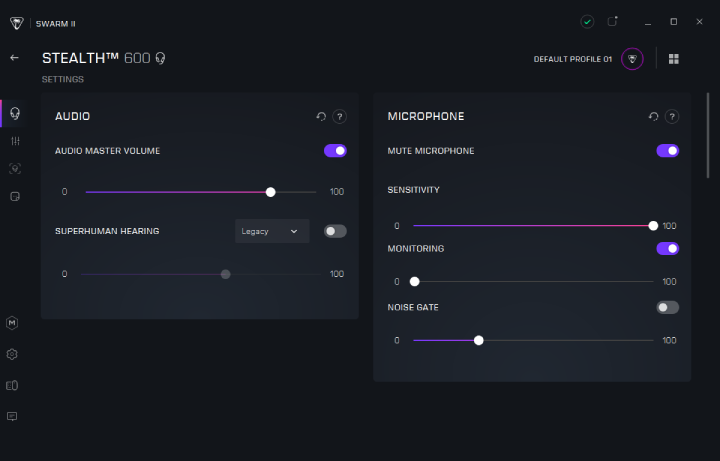Toggle Audio Master Volume switch off
This screenshot has width=720, height=461.
335,151
